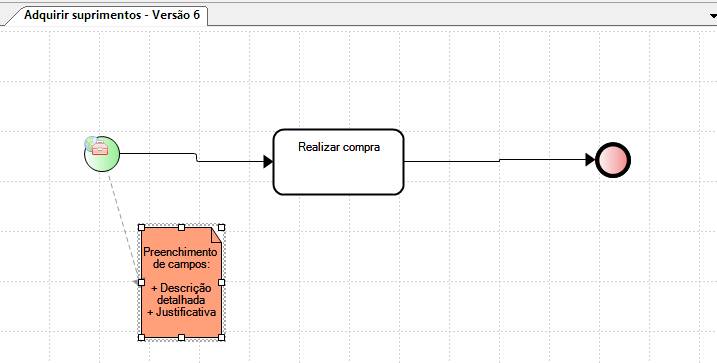Select the green start event with briefcase icon

coord(102,154)
